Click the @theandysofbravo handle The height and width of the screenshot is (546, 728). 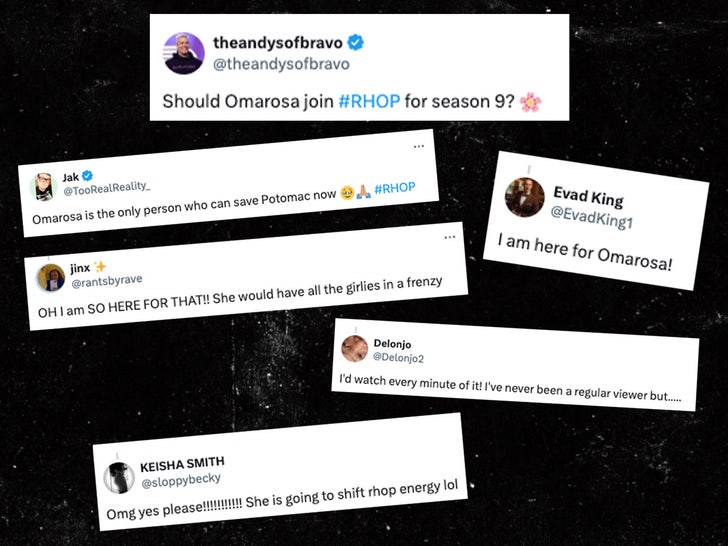pos(281,64)
